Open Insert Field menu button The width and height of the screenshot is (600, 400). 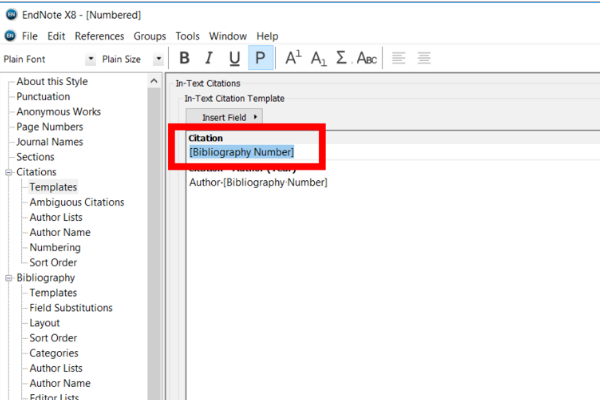224,117
